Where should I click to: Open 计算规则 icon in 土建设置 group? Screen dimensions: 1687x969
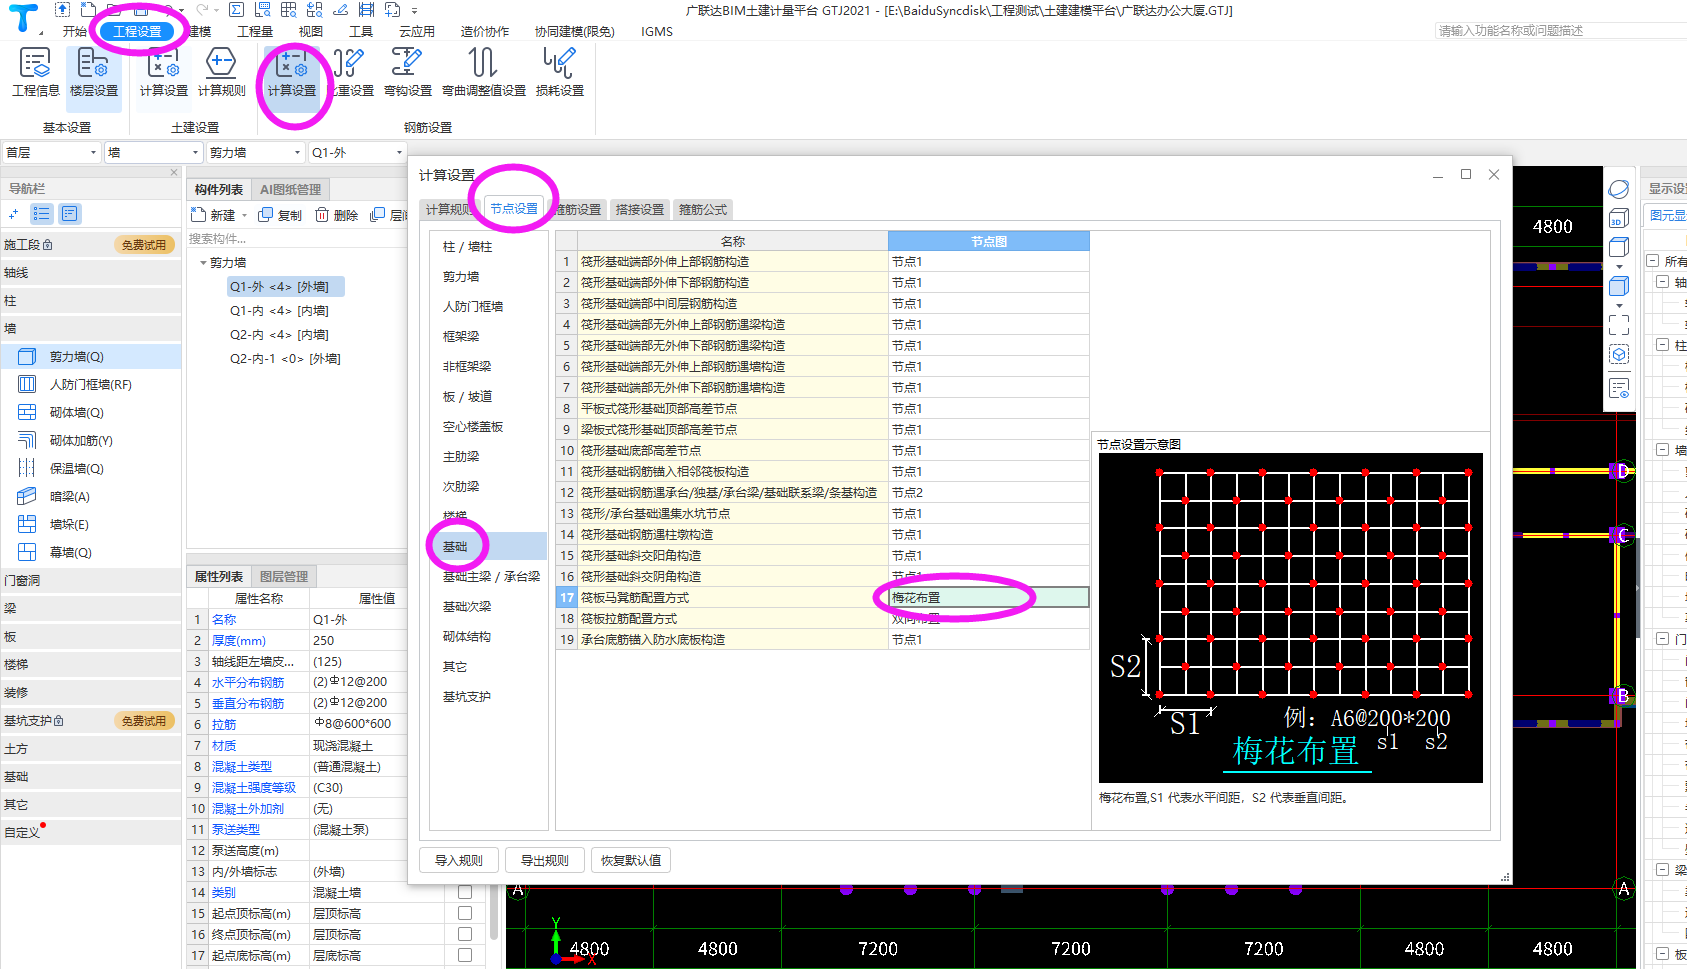pos(221,72)
